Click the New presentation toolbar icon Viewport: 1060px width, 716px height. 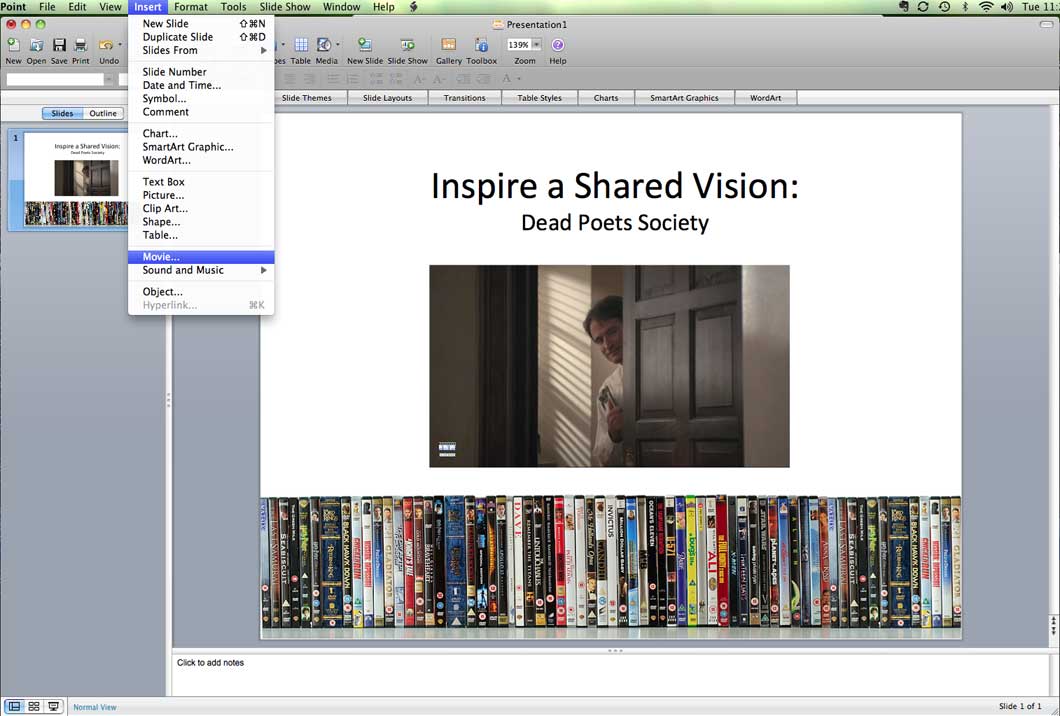coord(13,45)
